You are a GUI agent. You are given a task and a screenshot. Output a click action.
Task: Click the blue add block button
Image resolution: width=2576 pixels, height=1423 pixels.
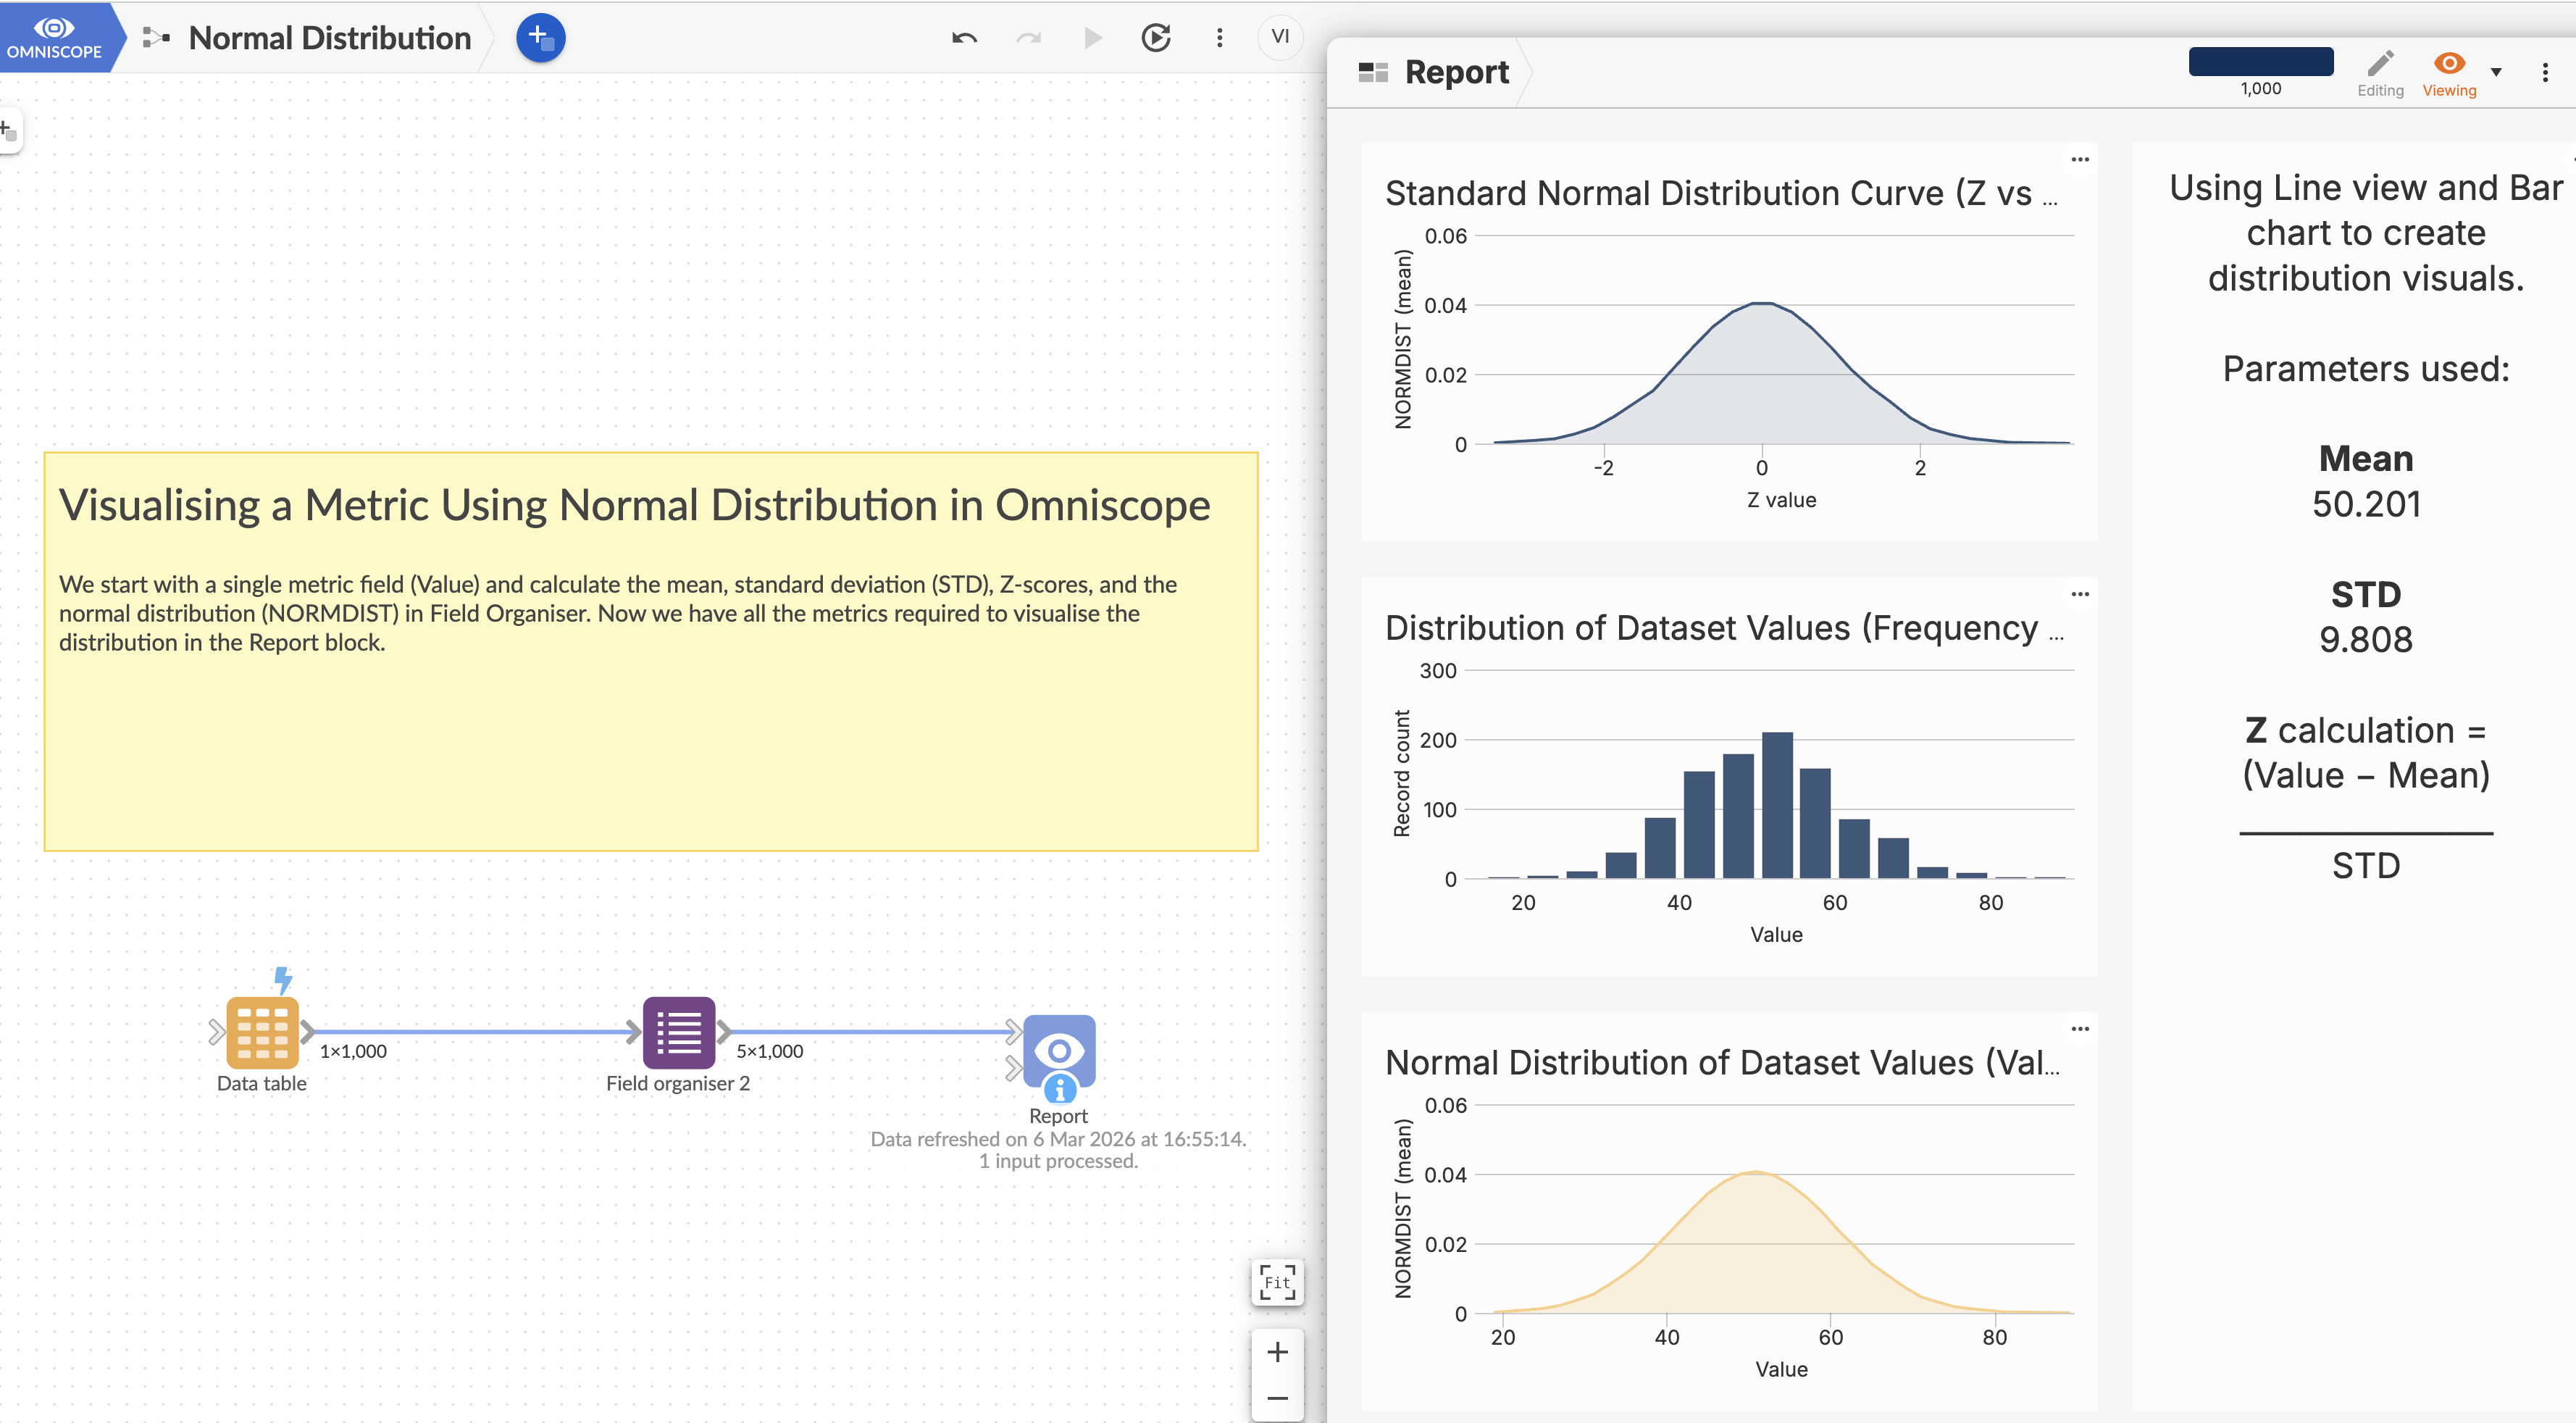click(x=540, y=38)
